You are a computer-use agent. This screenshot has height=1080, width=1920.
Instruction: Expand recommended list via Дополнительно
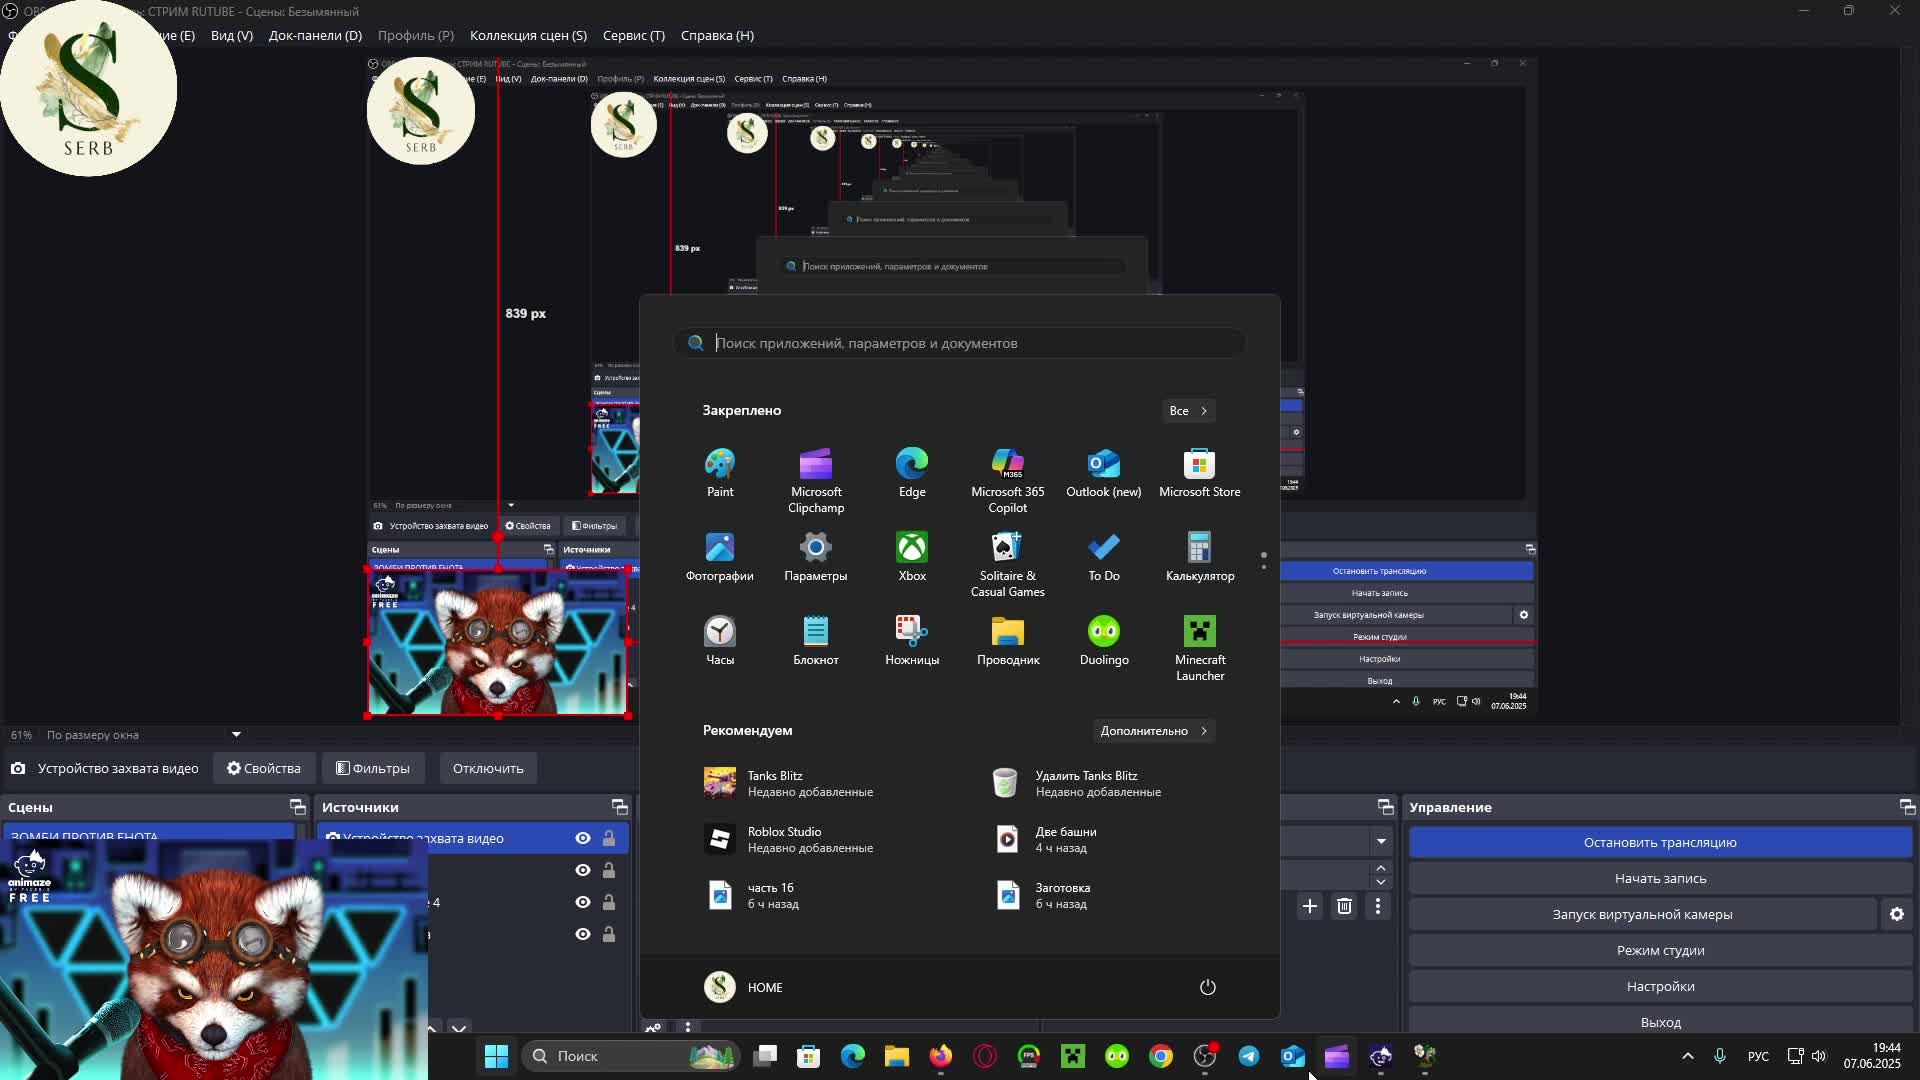tap(1153, 731)
